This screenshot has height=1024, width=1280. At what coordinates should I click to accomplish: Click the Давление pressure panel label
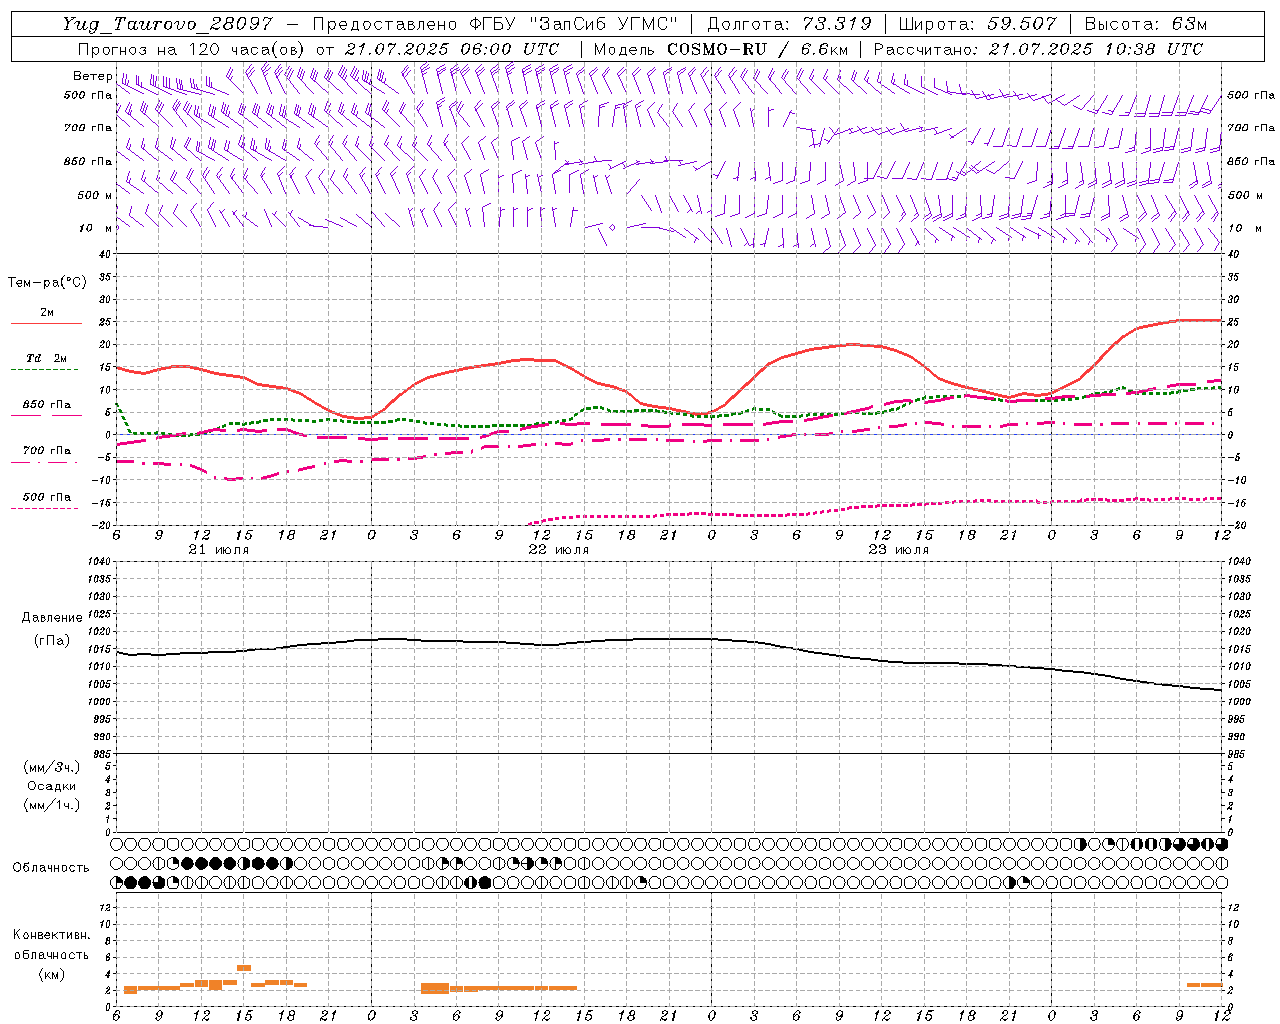click(52, 618)
